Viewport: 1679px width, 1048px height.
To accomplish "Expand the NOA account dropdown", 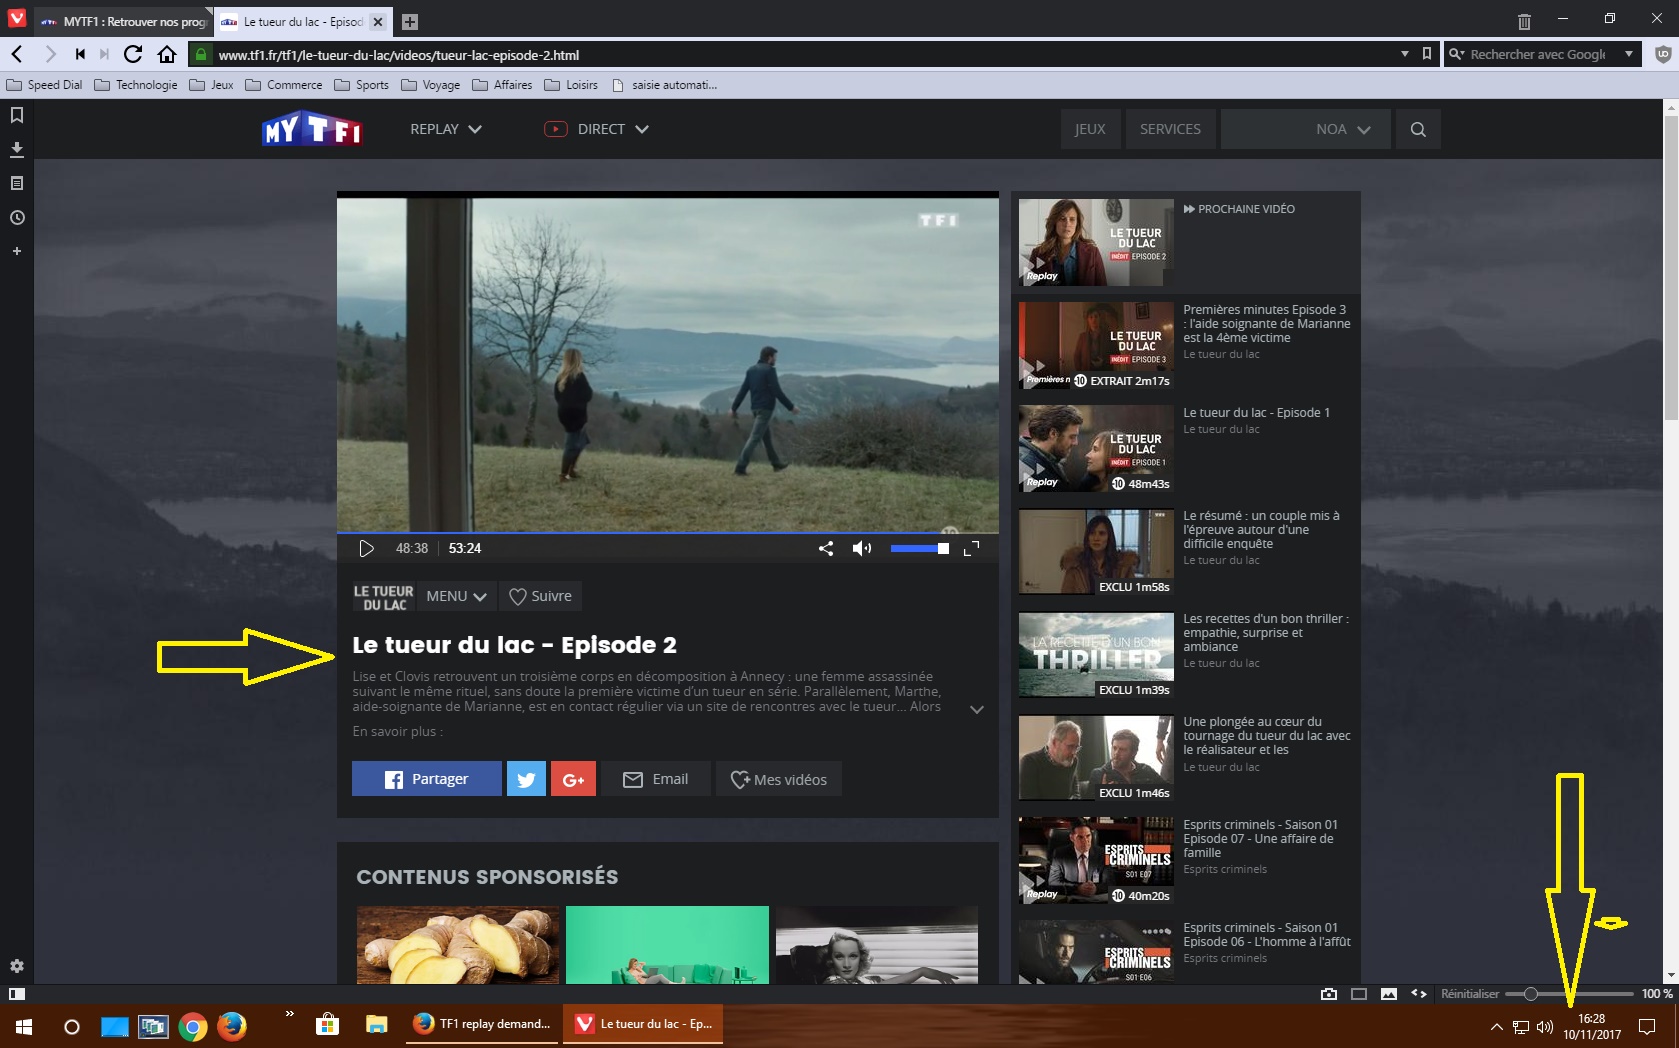I will coord(1306,129).
